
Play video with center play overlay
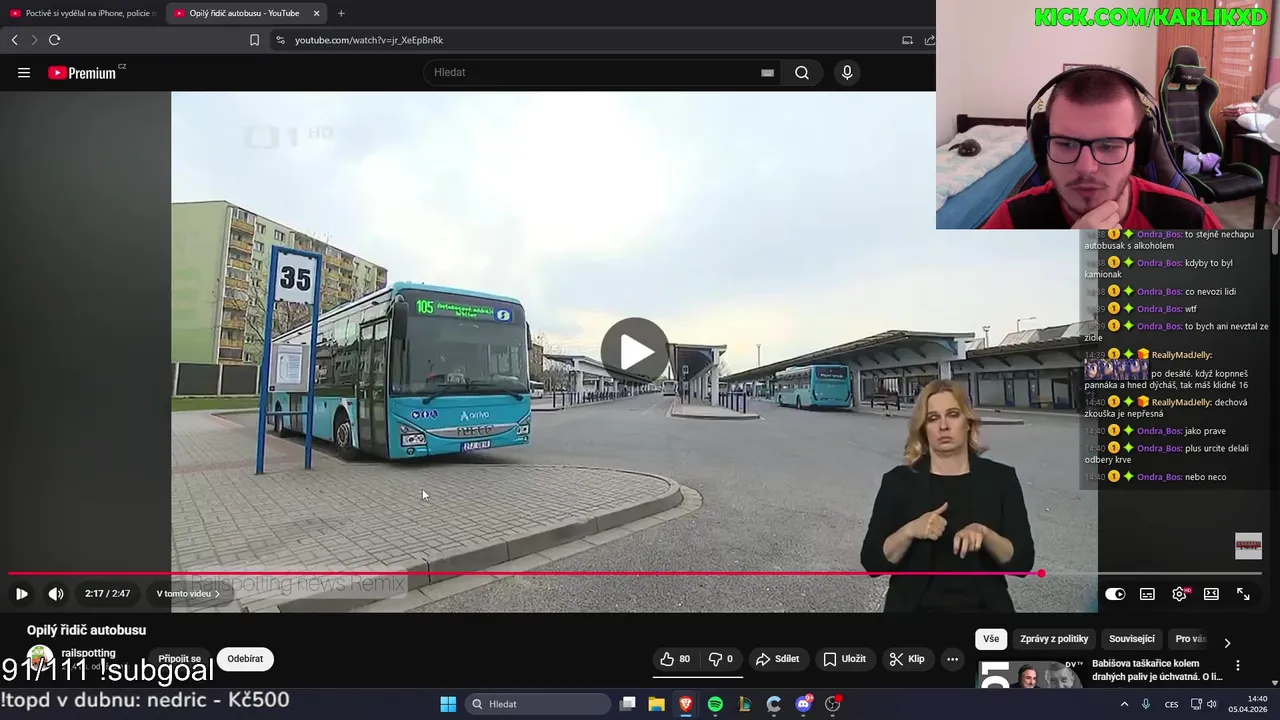[634, 351]
